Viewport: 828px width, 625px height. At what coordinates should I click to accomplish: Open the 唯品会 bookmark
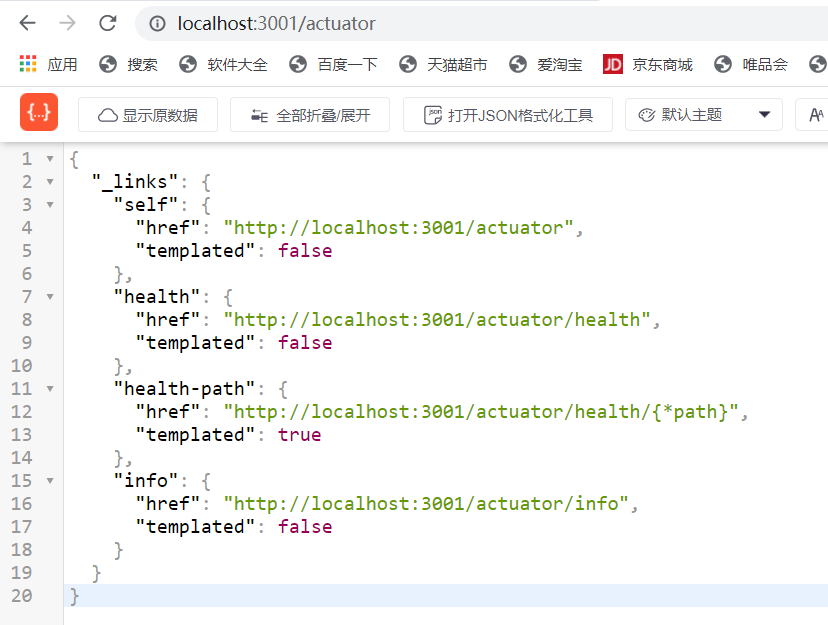(x=750, y=64)
